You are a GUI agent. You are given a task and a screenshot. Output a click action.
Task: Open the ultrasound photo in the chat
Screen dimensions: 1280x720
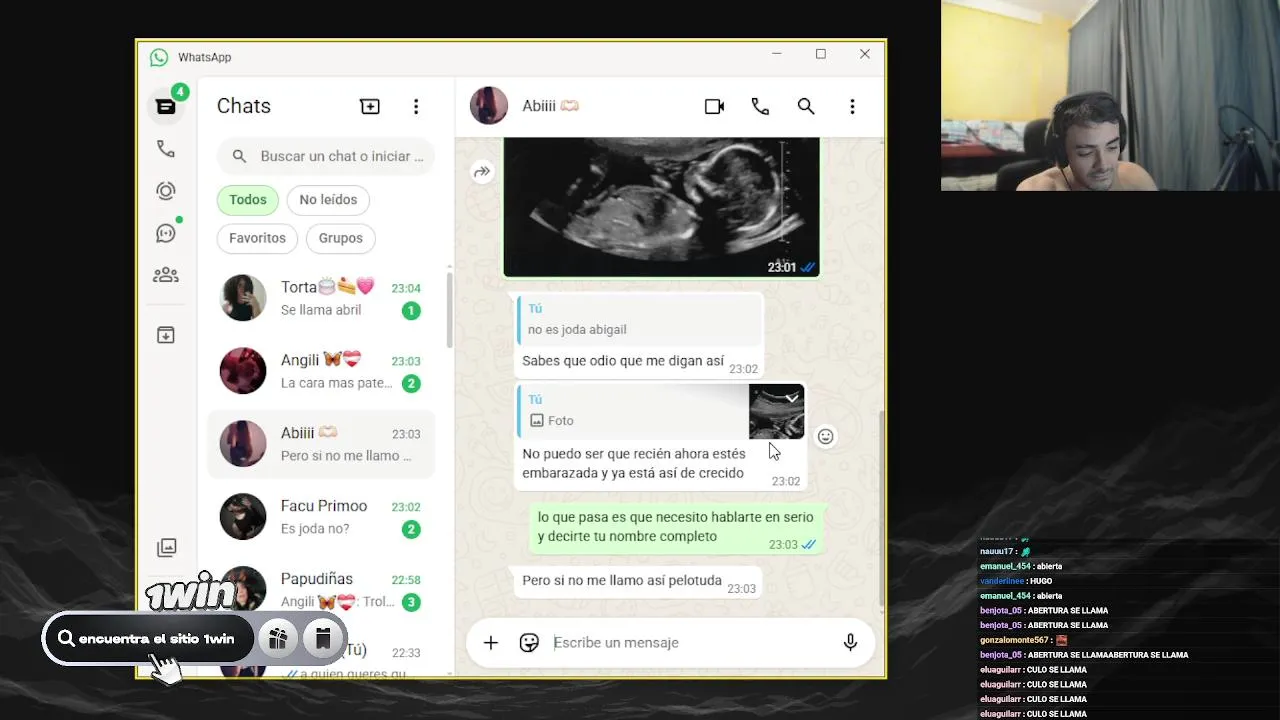click(661, 207)
